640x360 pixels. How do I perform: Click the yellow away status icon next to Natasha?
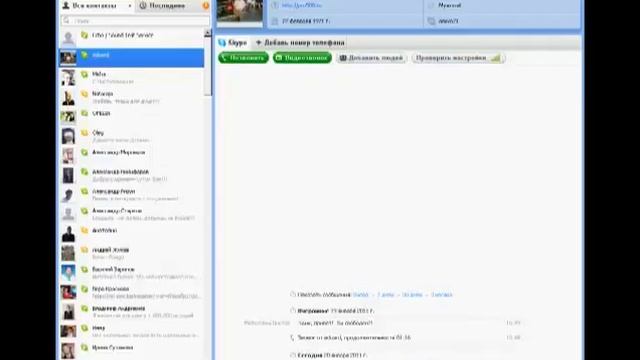pos(84,94)
